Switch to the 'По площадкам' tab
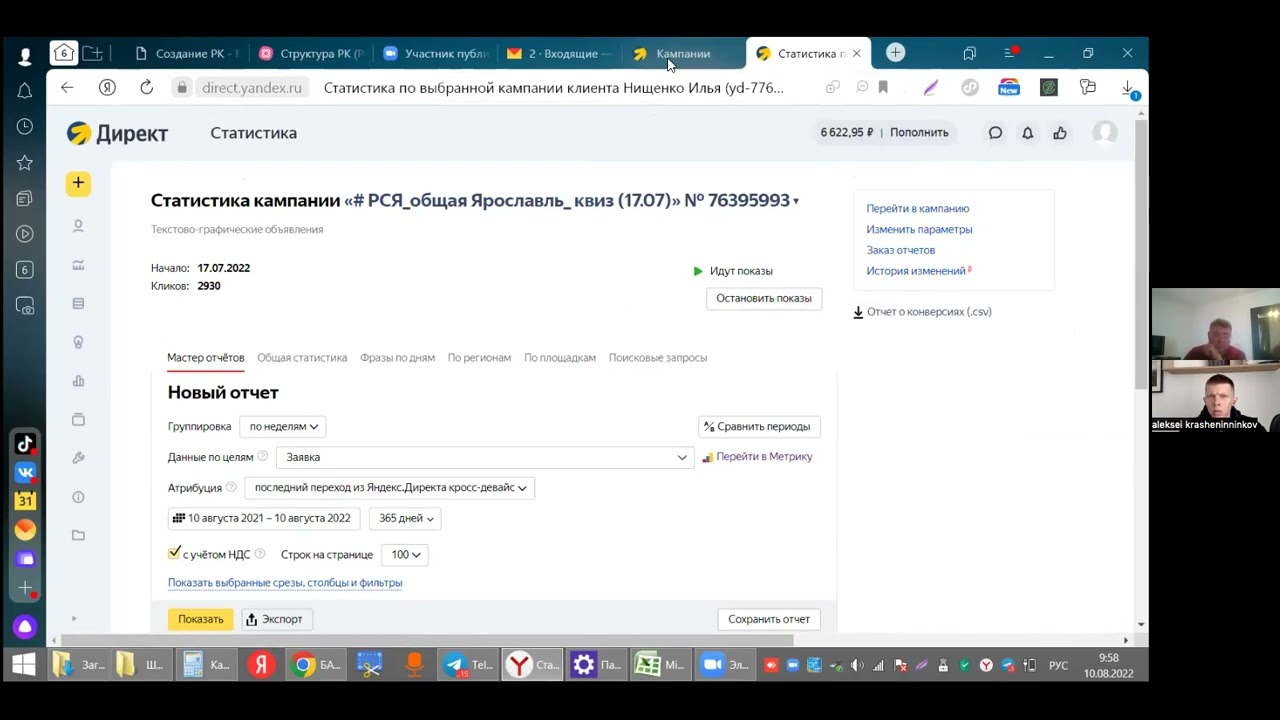 click(559, 358)
